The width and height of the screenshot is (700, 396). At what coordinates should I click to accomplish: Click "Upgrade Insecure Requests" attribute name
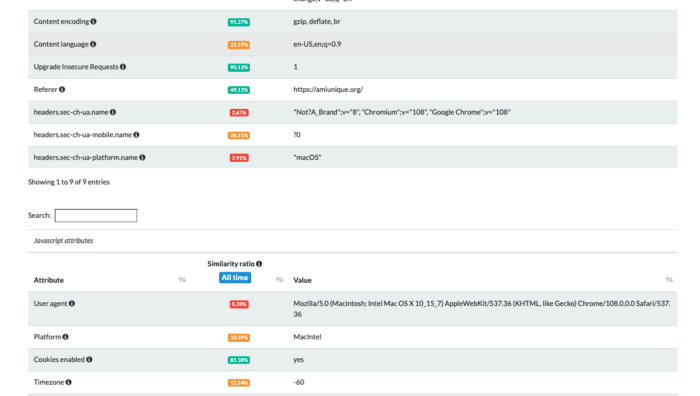pyautogui.click(x=76, y=67)
